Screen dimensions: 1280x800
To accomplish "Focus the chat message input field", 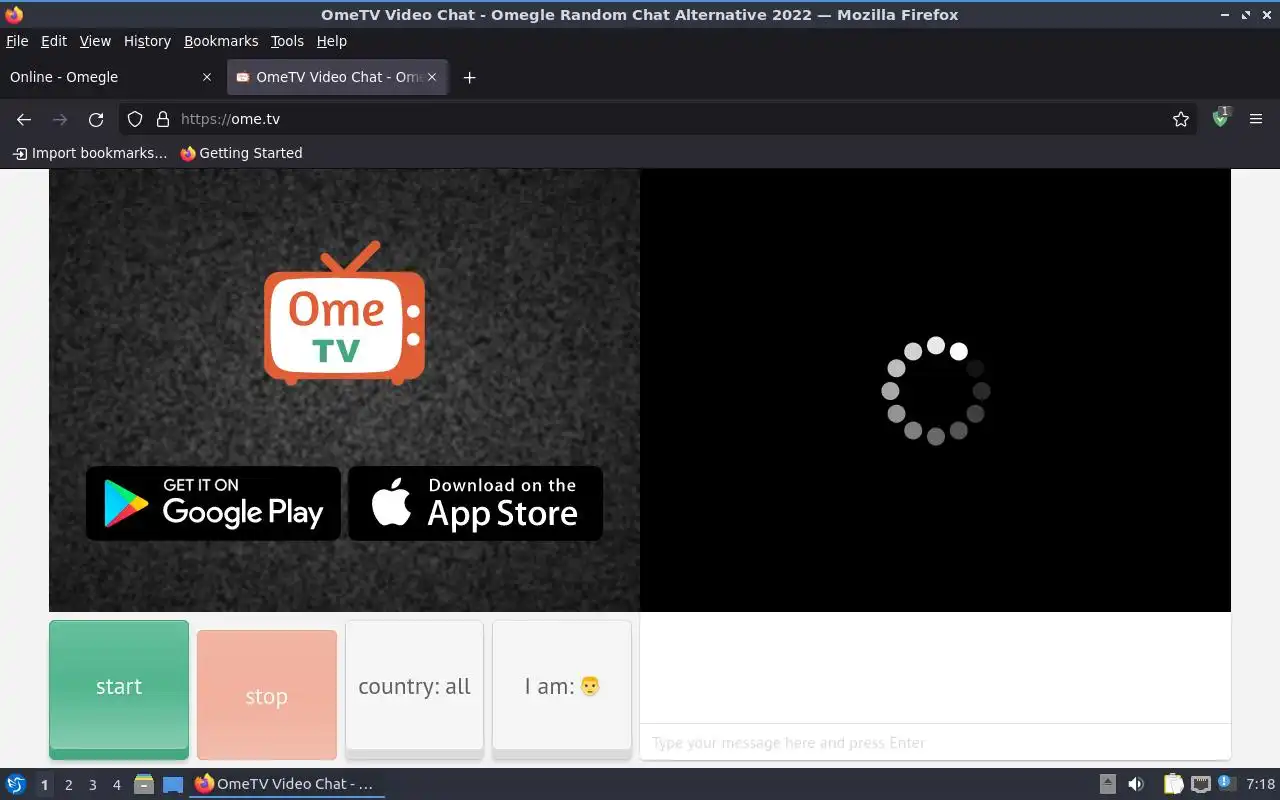I will point(935,743).
